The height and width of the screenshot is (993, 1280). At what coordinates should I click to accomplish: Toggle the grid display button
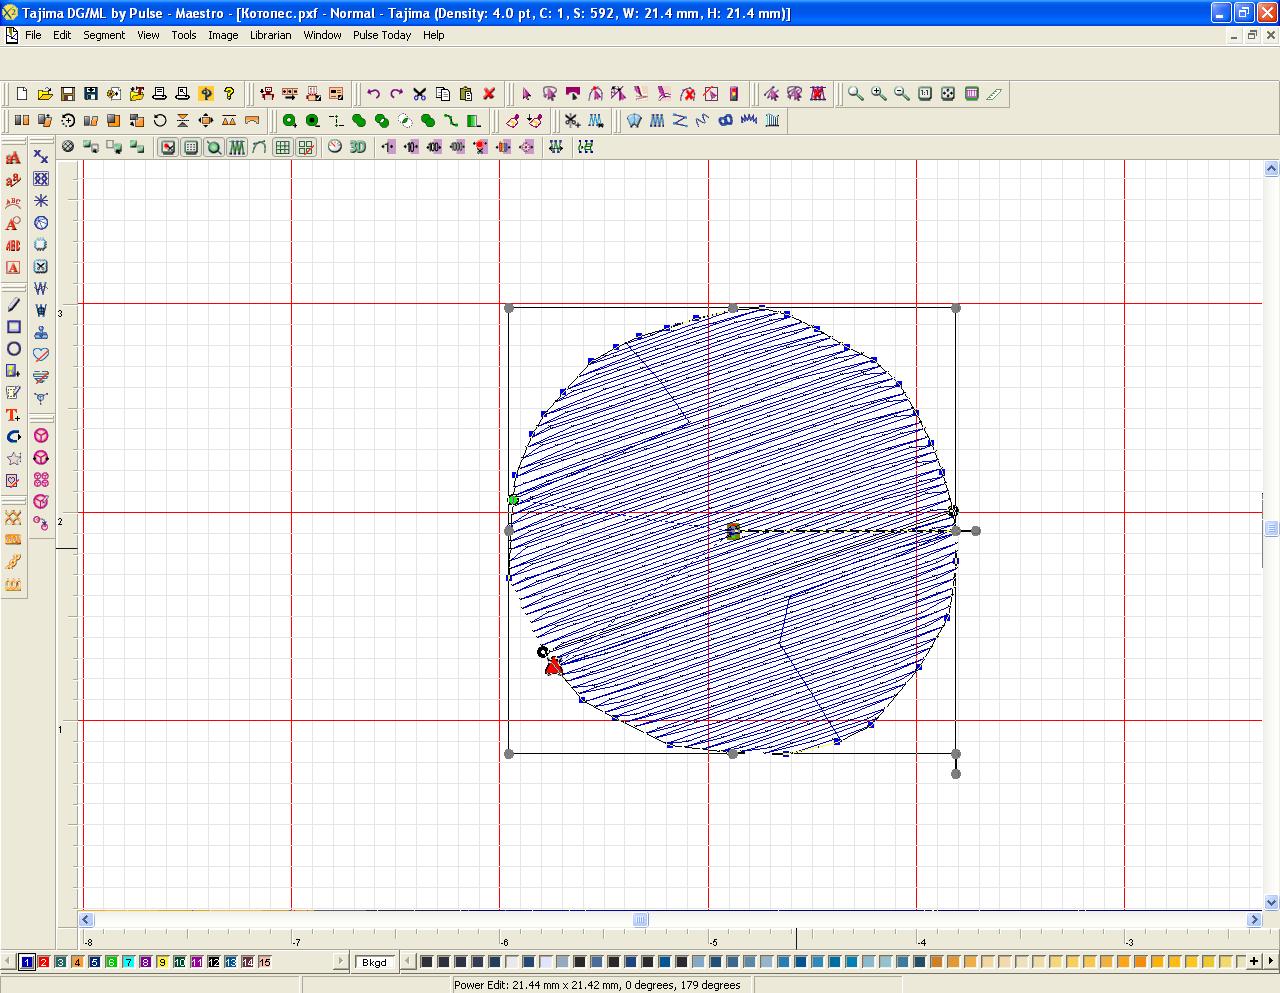point(283,147)
